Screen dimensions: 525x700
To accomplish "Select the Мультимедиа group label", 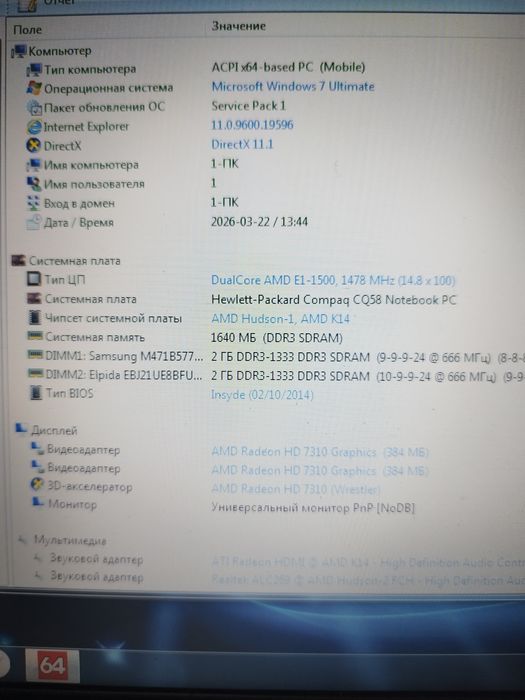I will tap(70, 541).
